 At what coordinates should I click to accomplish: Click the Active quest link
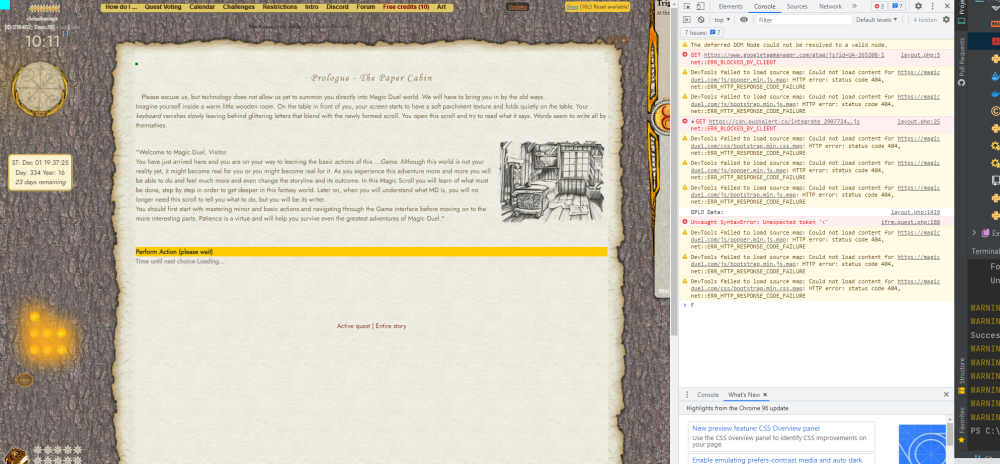[354, 326]
